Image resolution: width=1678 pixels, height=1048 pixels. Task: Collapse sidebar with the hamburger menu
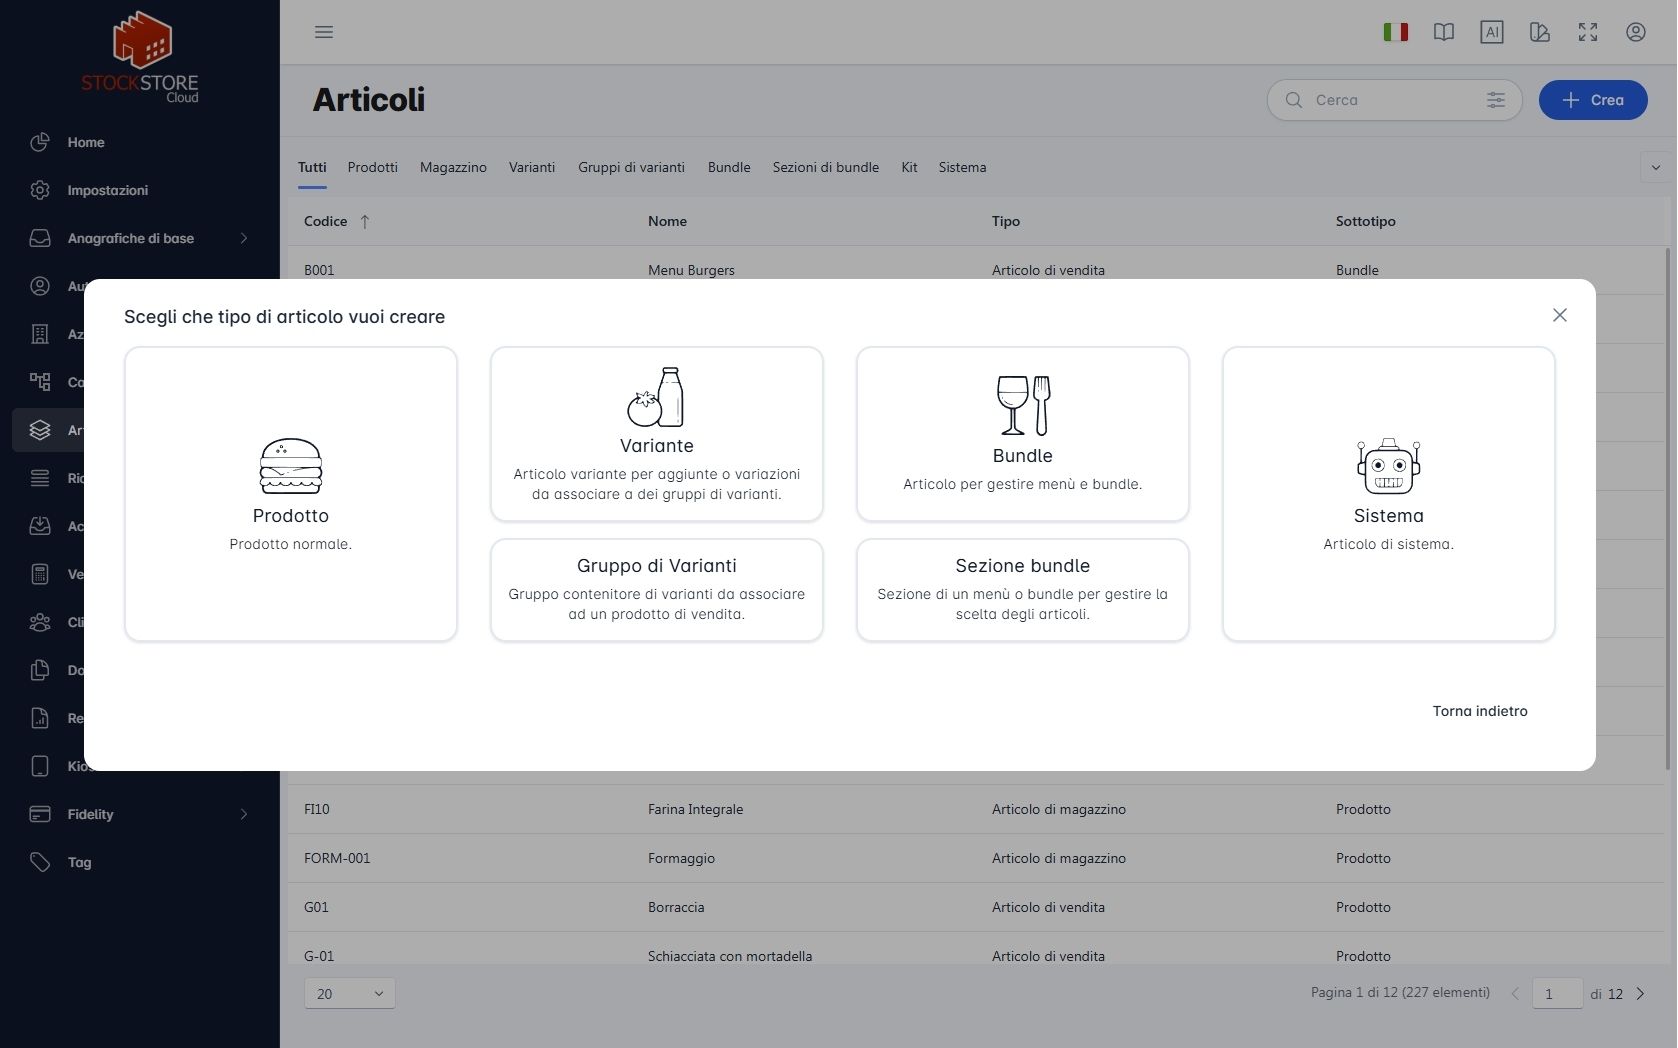(x=324, y=32)
